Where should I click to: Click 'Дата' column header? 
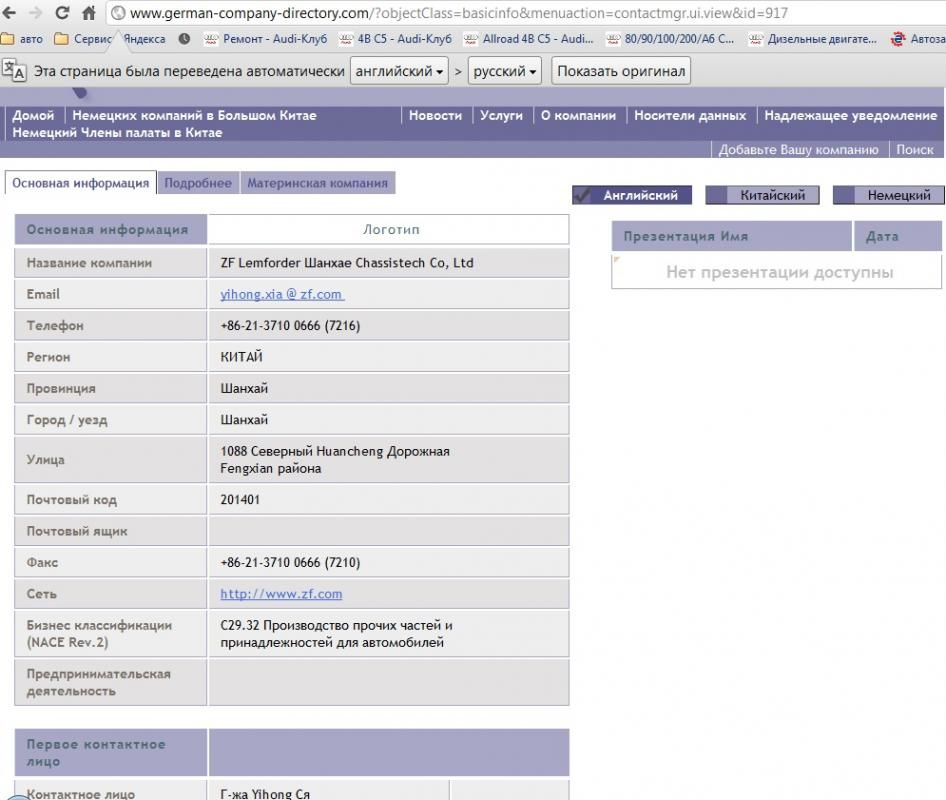click(x=898, y=236)
